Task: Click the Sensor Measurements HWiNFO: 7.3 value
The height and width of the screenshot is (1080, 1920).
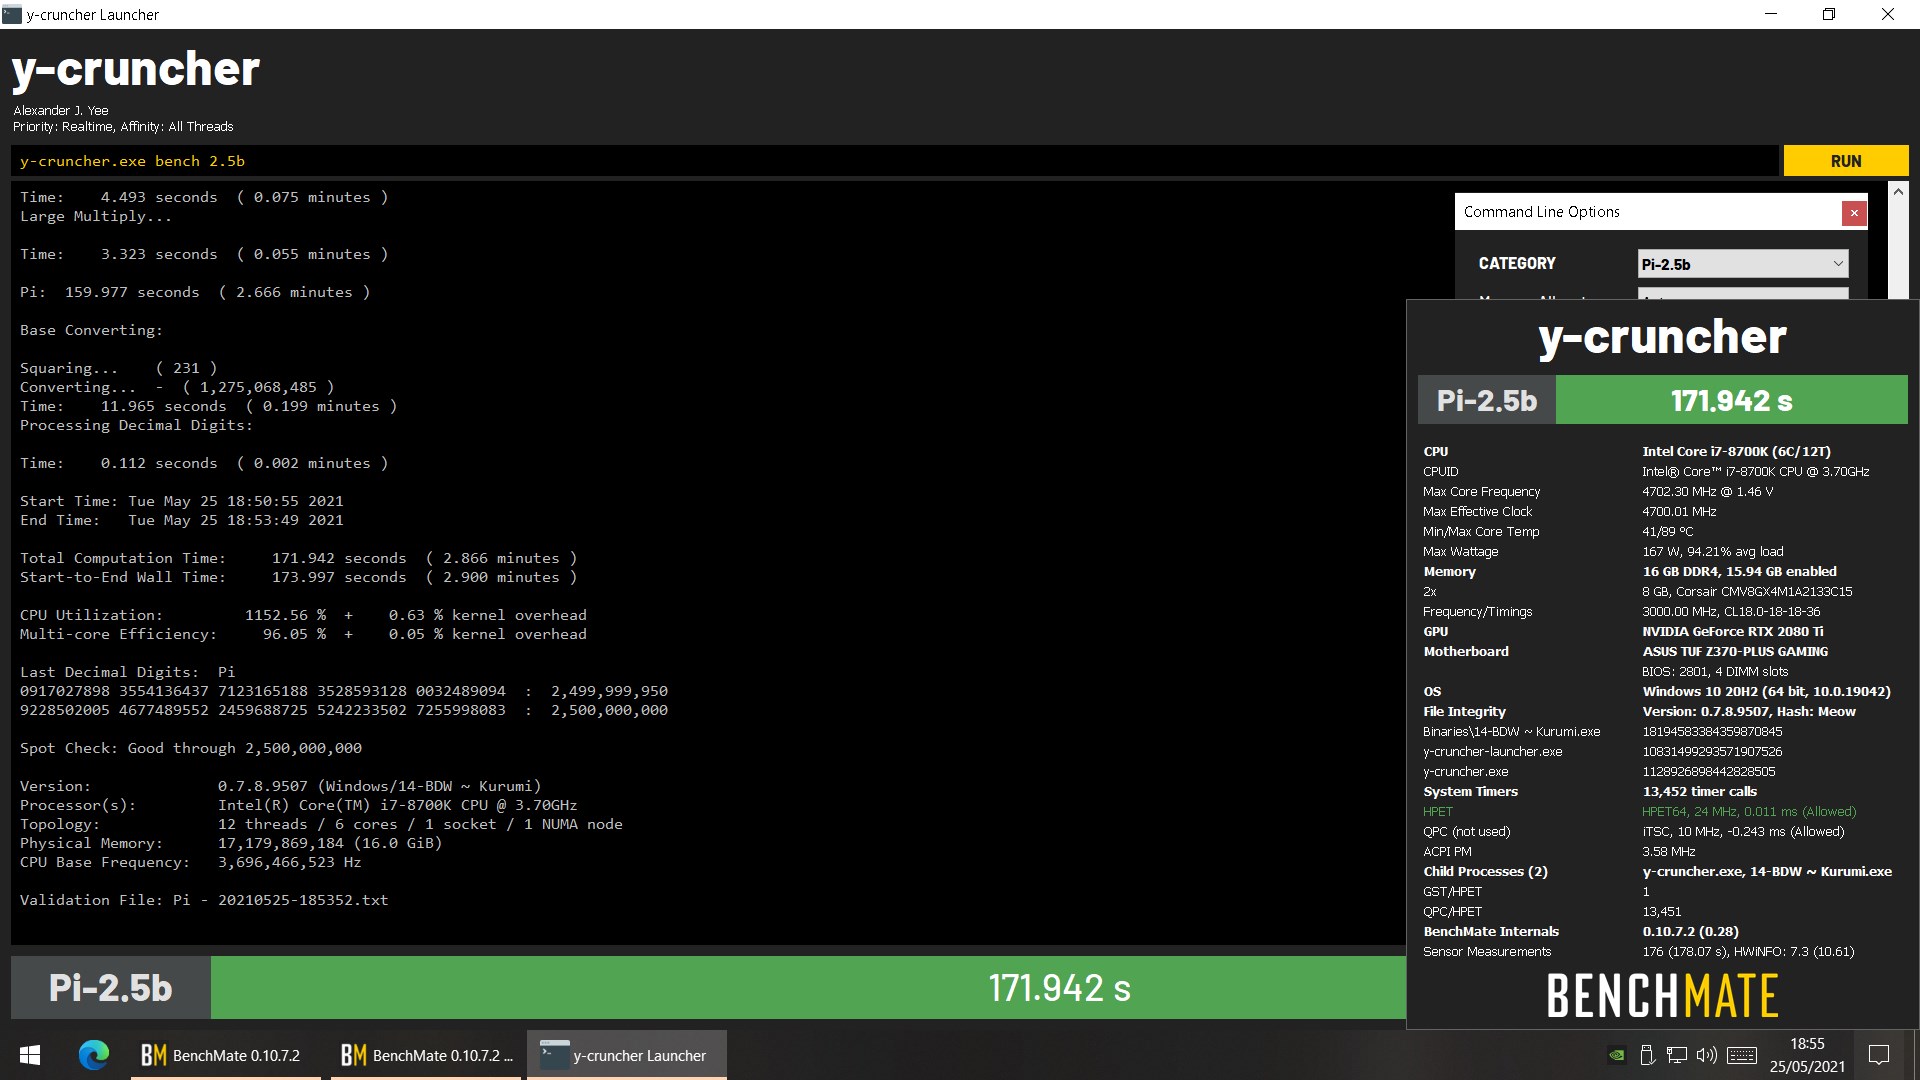Action: tap(1748, 951)
